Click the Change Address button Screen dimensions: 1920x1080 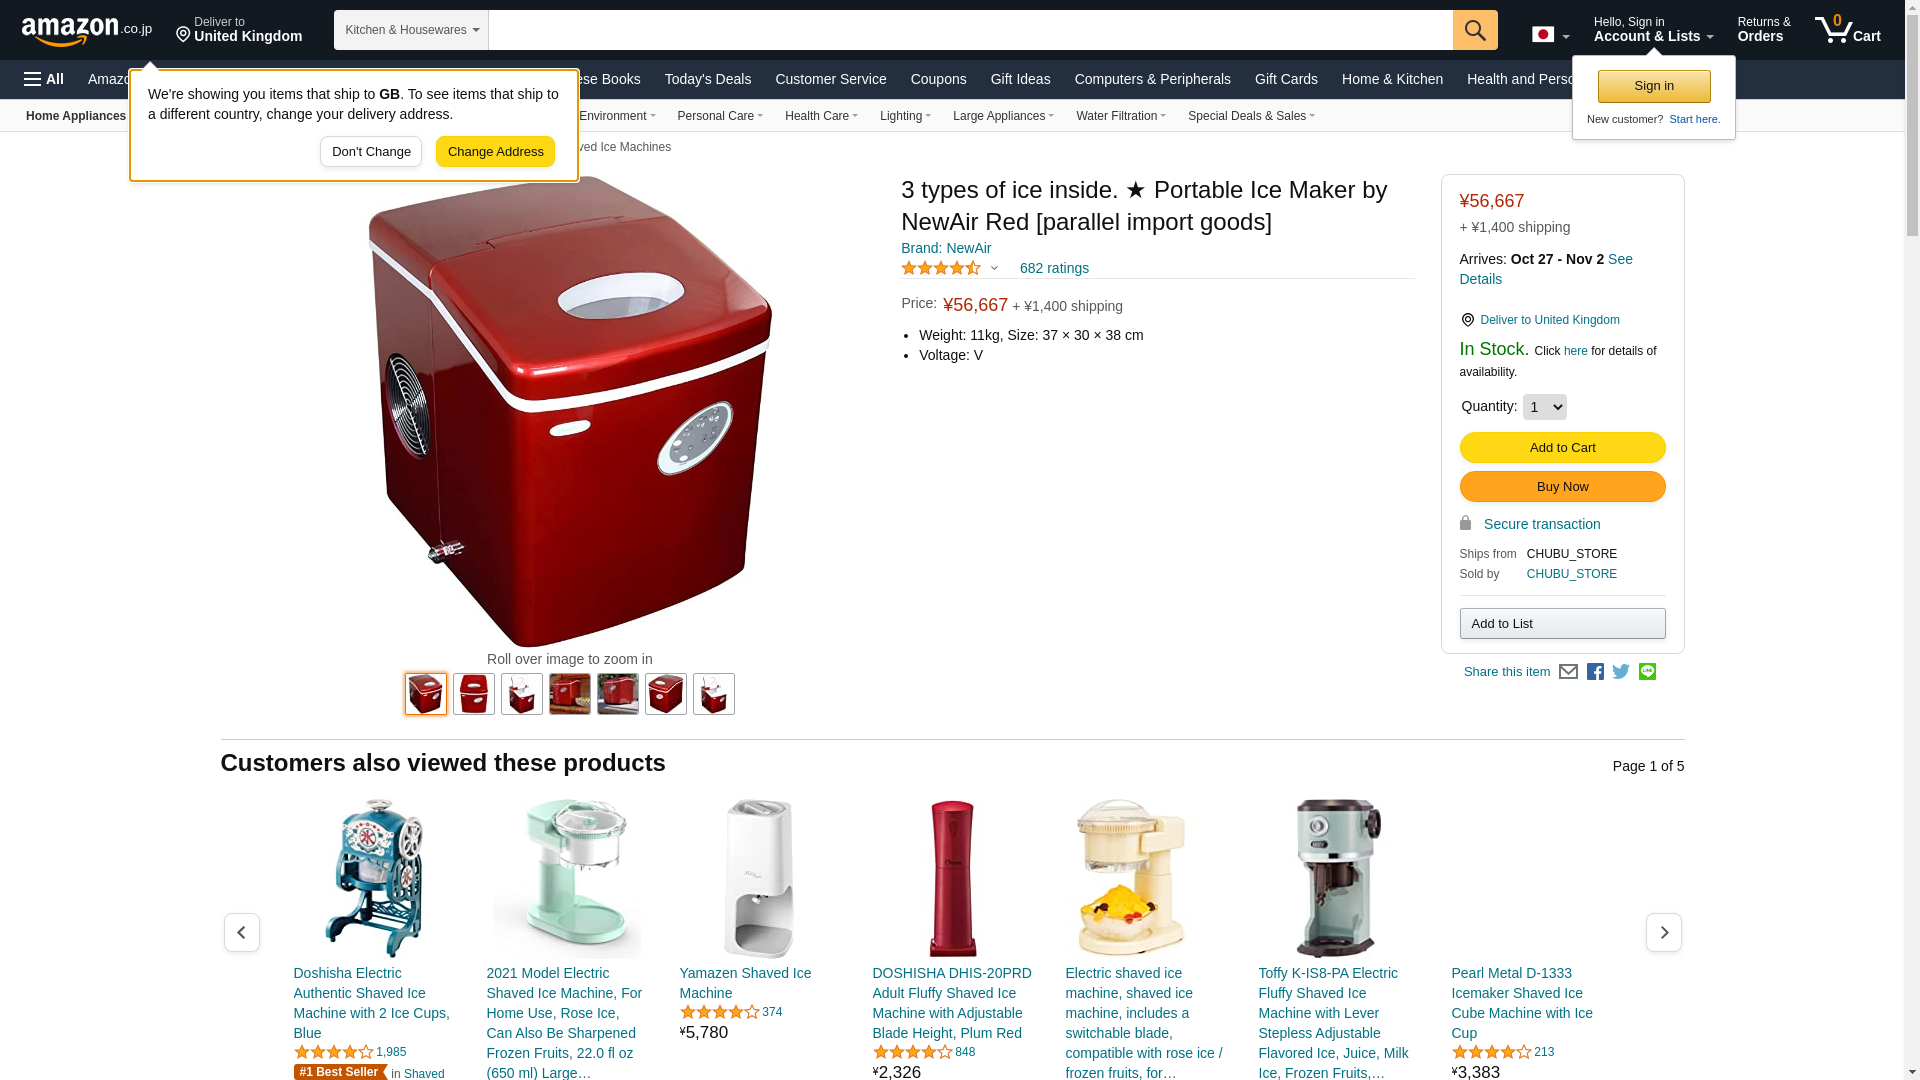tap(495, 152)
